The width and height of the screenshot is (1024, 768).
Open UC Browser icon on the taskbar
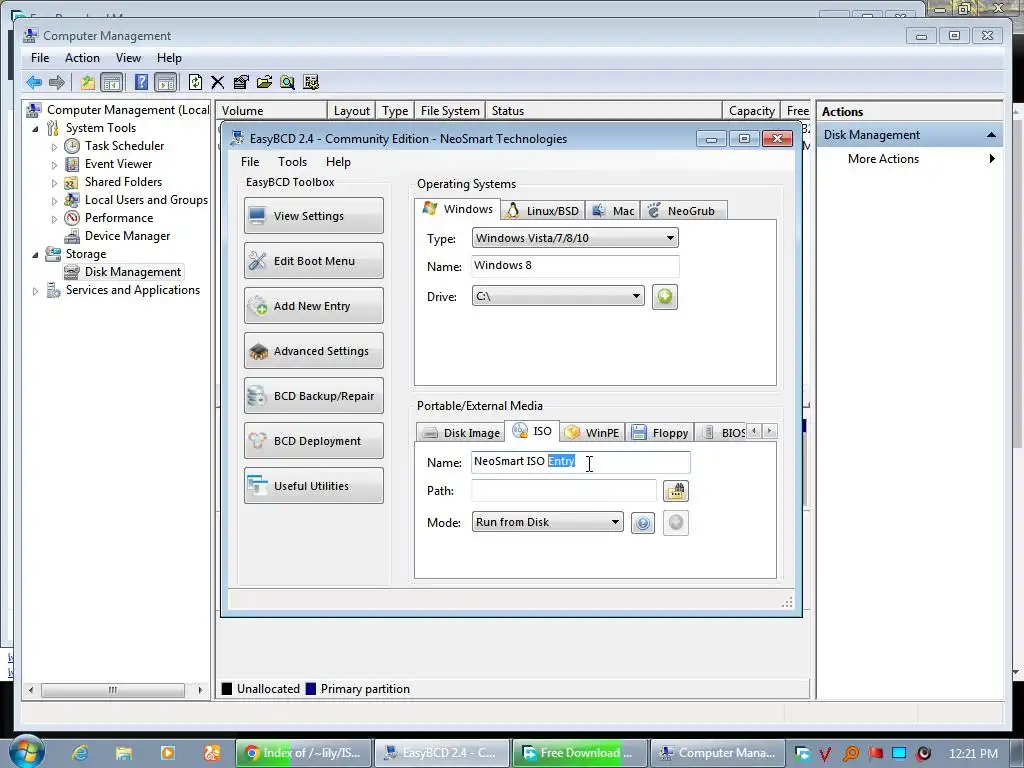click(x=212, y=753)
